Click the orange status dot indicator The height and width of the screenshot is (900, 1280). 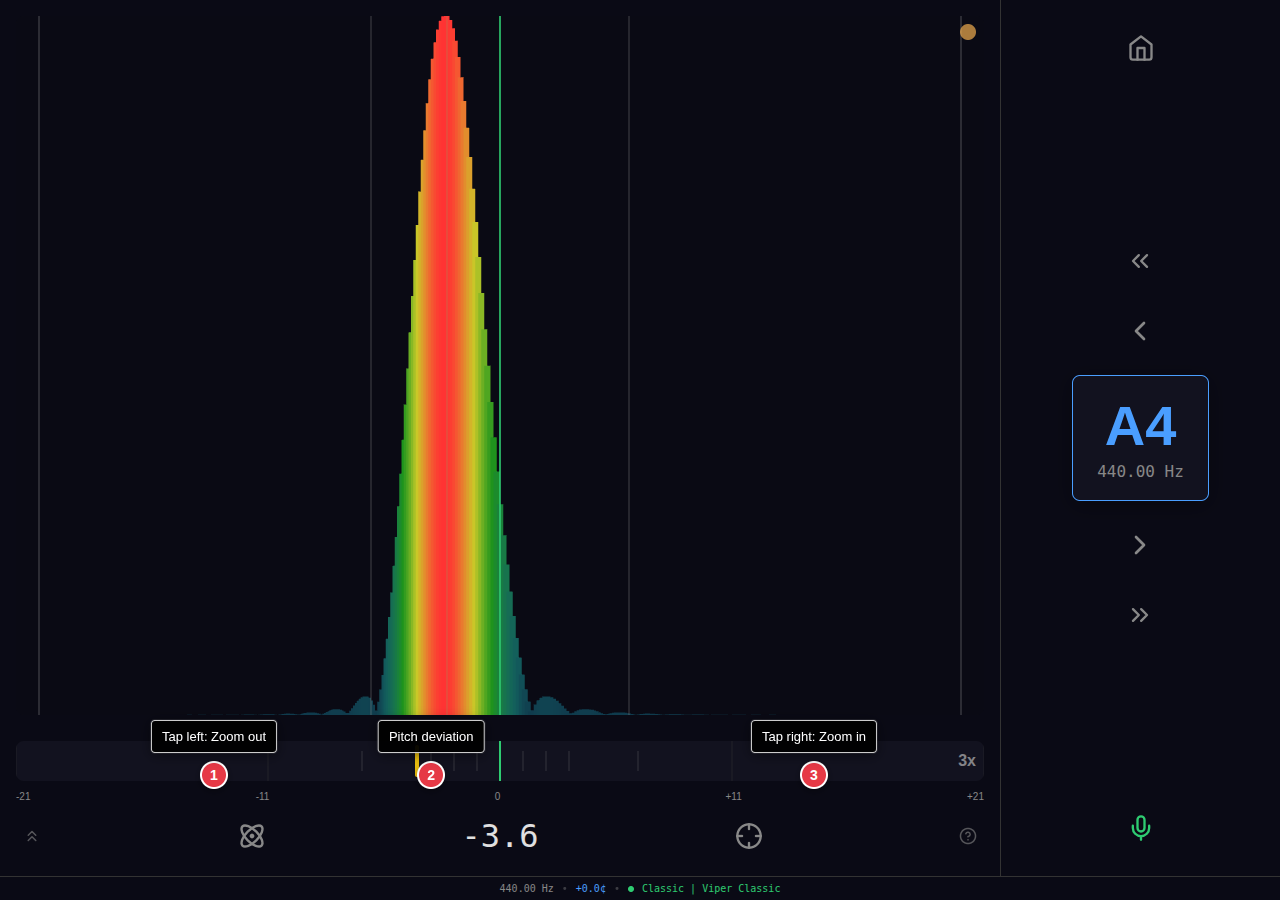967,31
